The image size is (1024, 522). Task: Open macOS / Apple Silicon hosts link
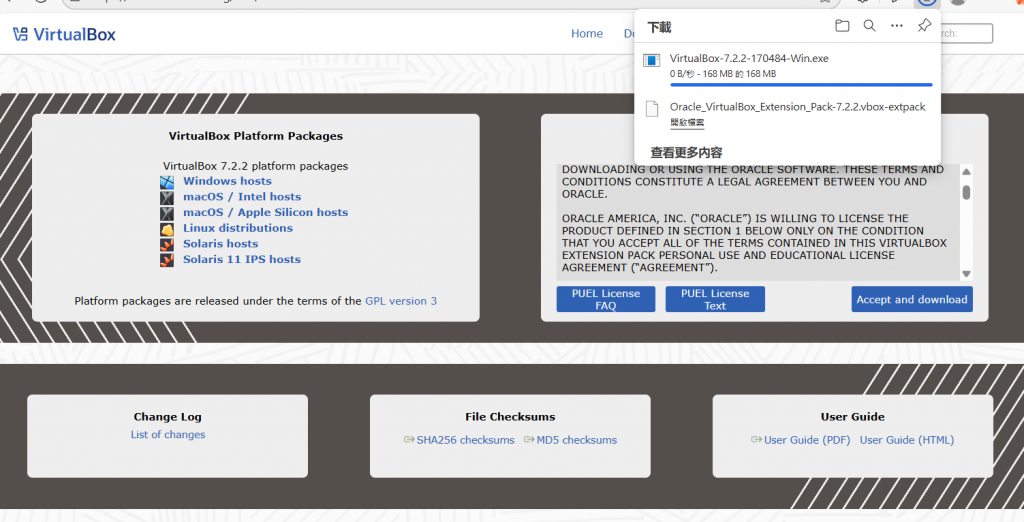pyautogui.click(x=265, y=212)
